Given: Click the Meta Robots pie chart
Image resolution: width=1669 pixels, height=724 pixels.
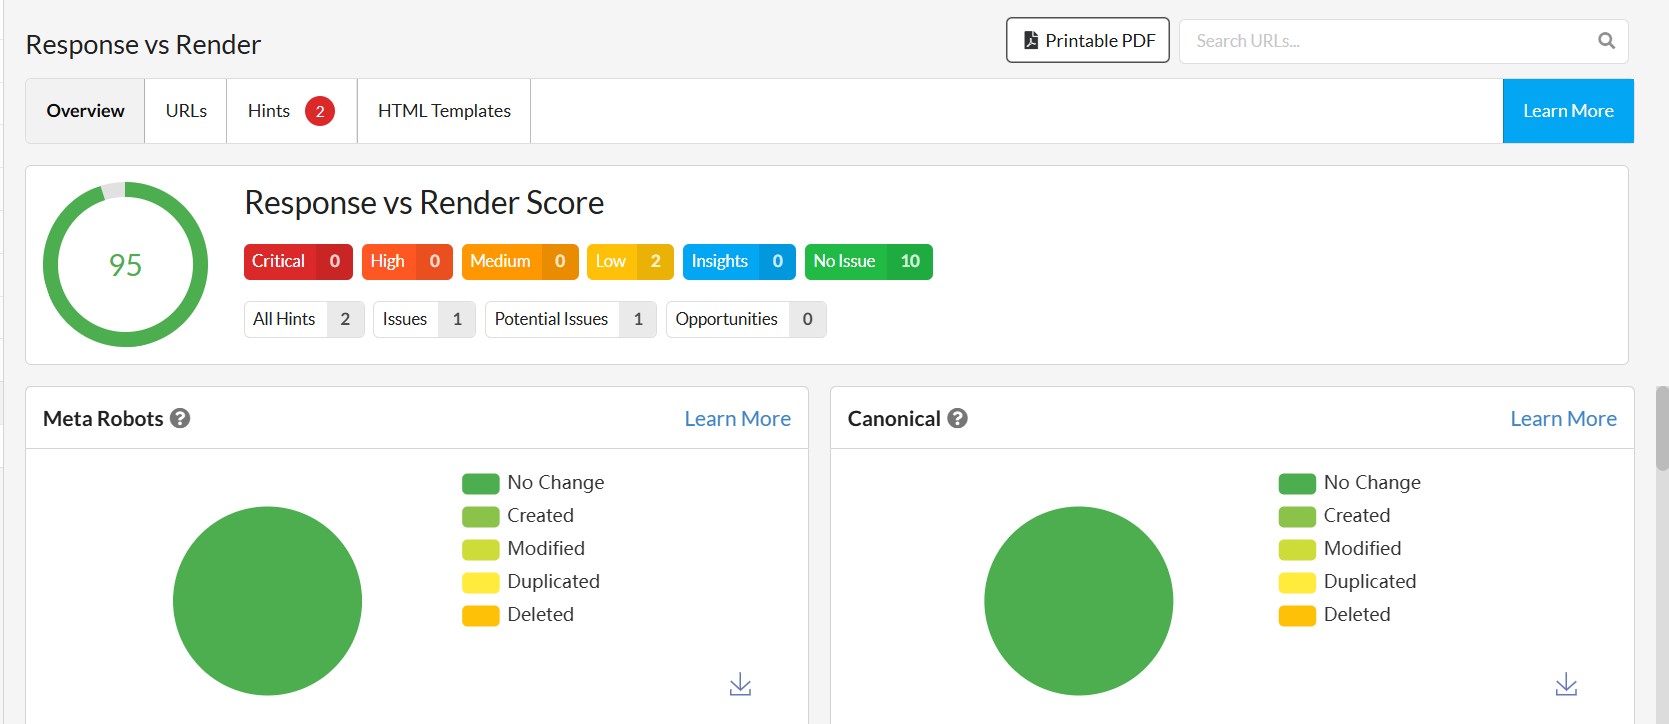Looking at the screenshot, I should 267,601.
